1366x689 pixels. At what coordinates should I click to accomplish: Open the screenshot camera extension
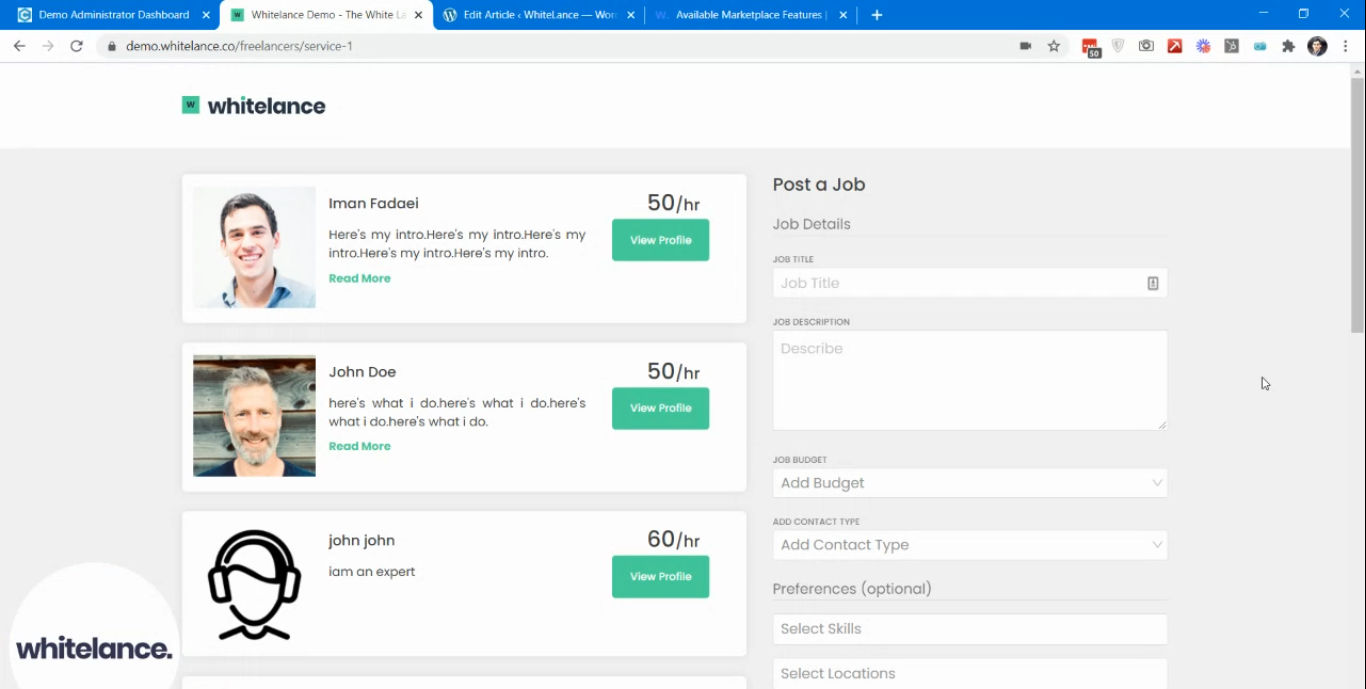tap(1146, 46)
